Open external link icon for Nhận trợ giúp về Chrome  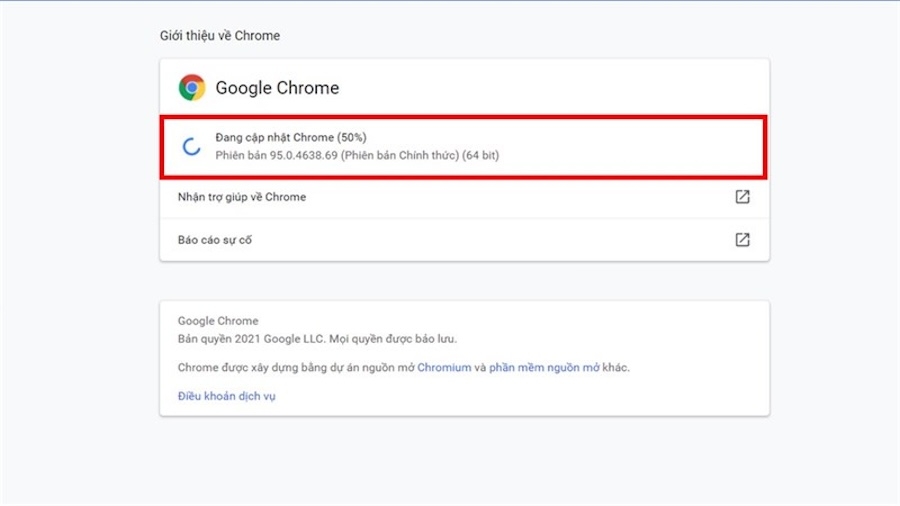(x=742, y=197)
